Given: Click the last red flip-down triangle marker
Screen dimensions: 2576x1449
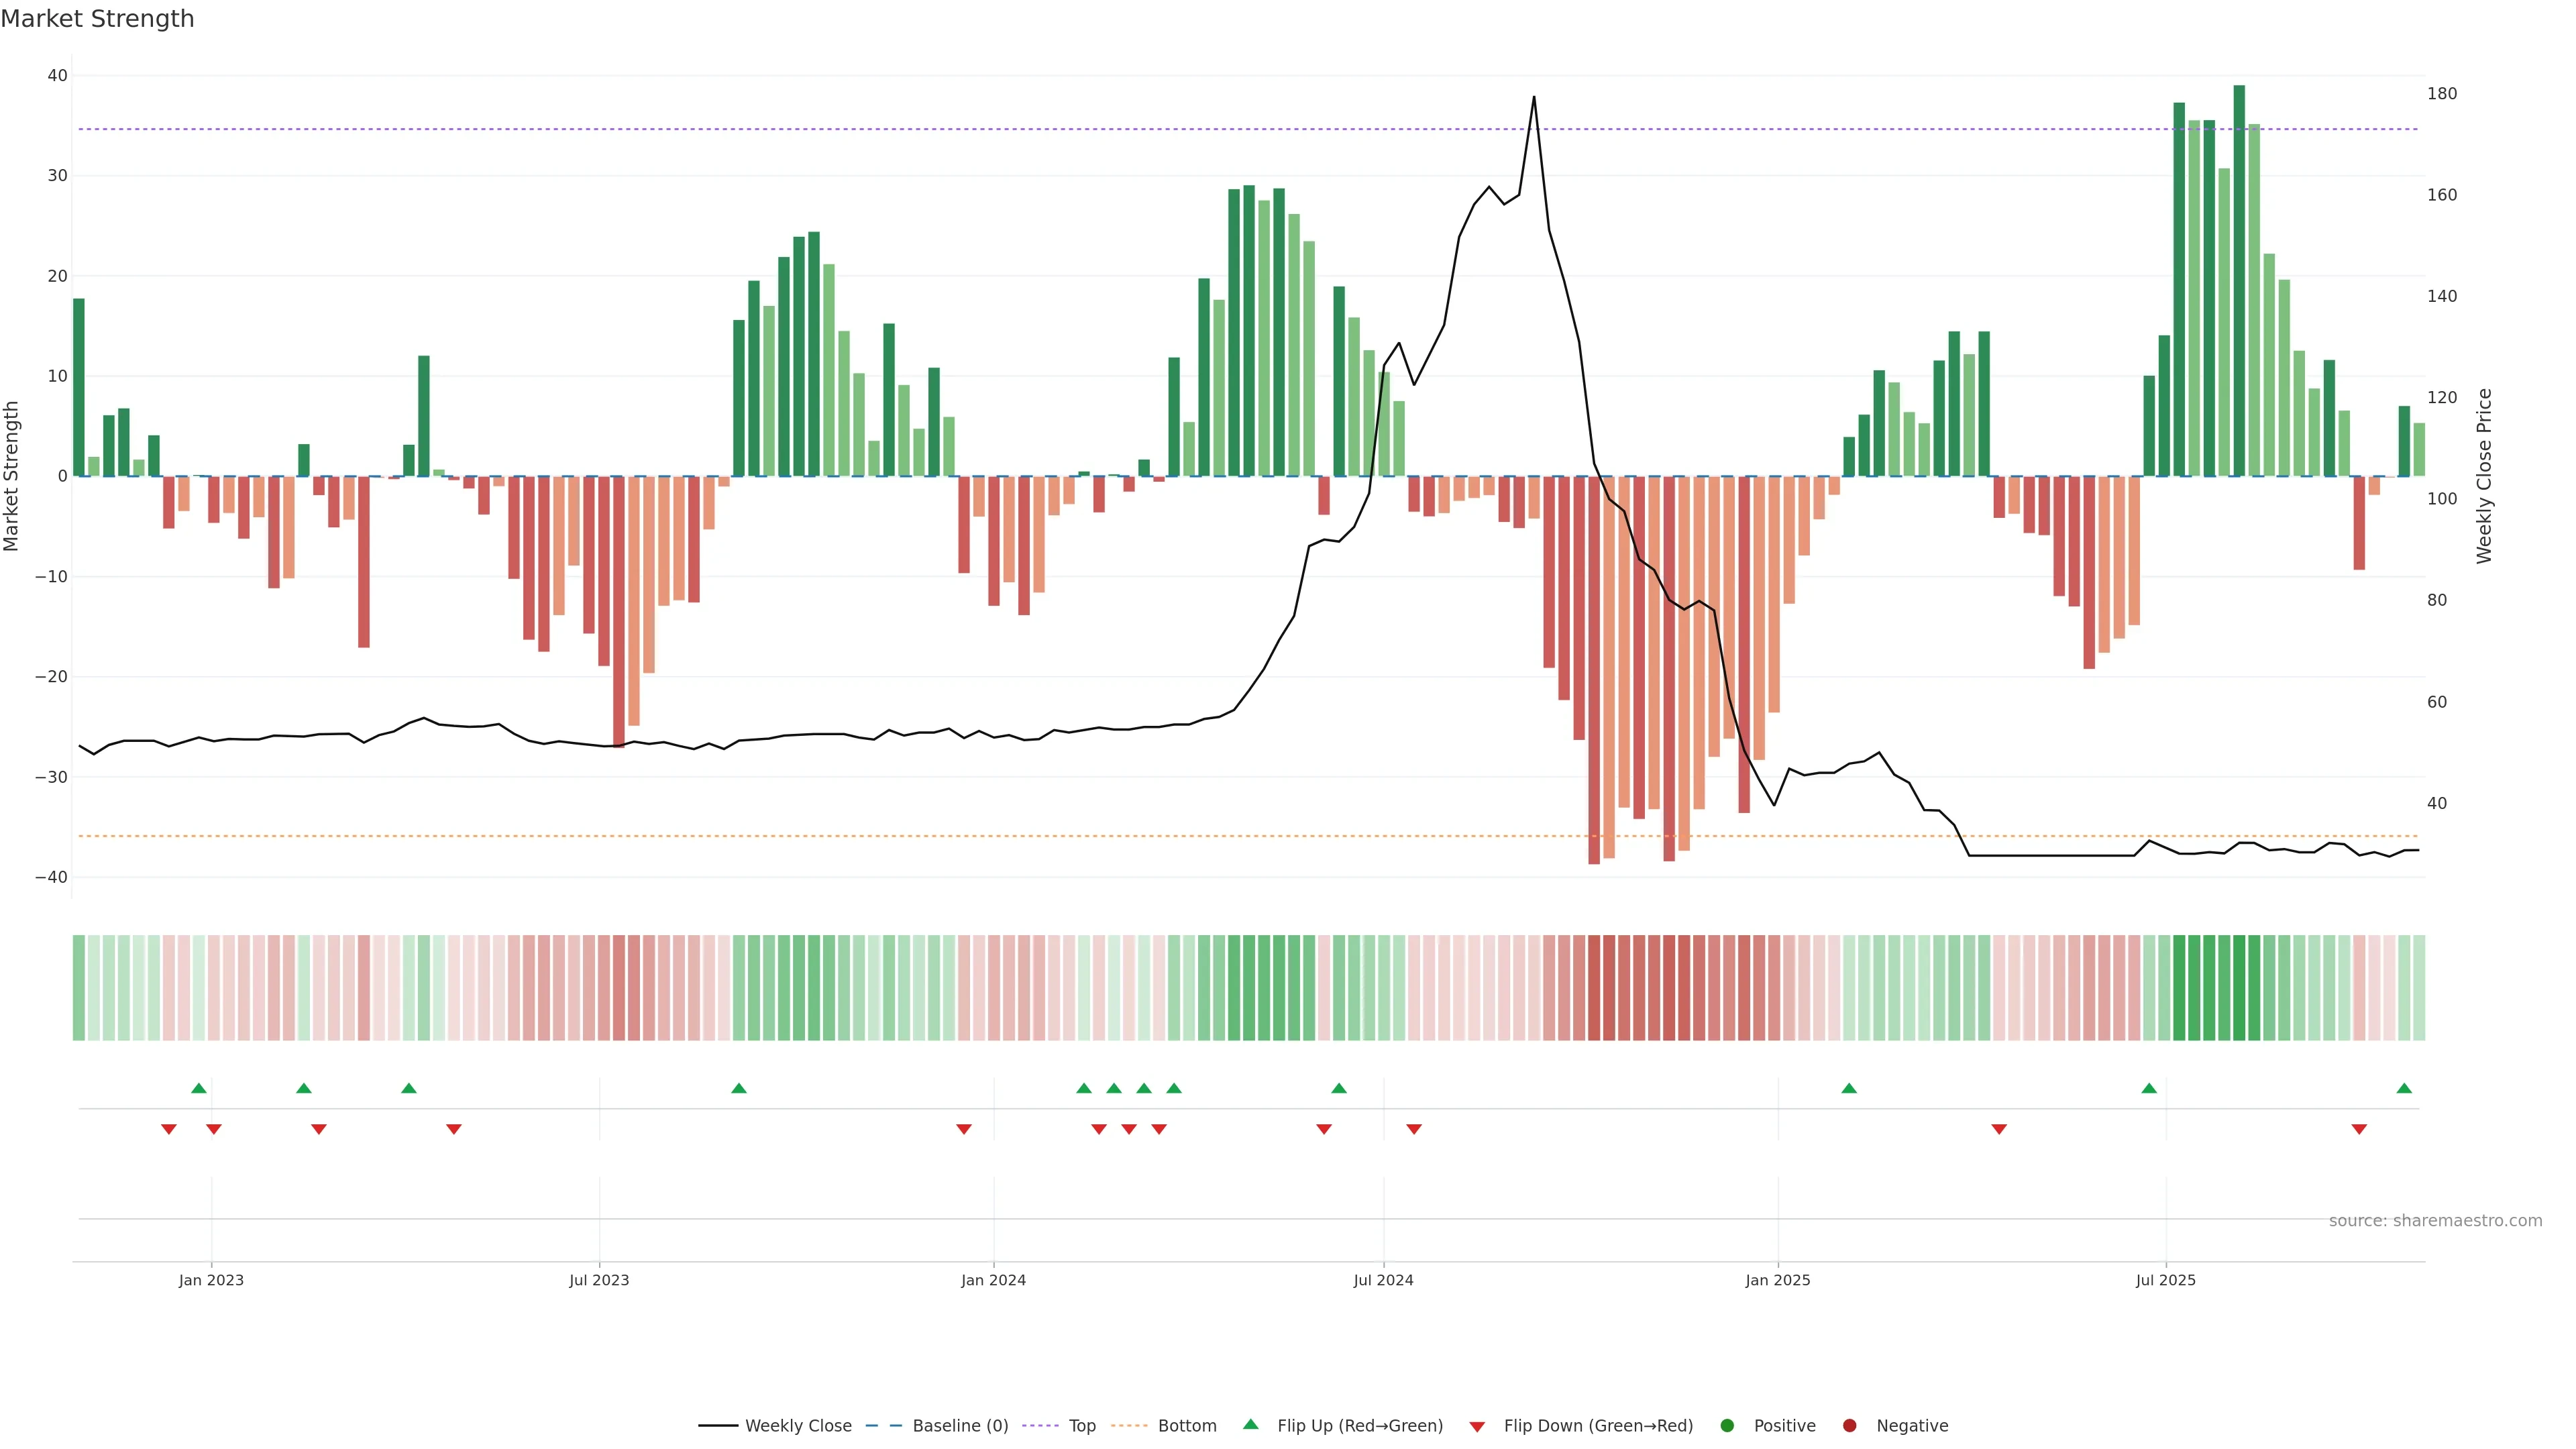Looking at the screenshot, I should [2359, 1129].
